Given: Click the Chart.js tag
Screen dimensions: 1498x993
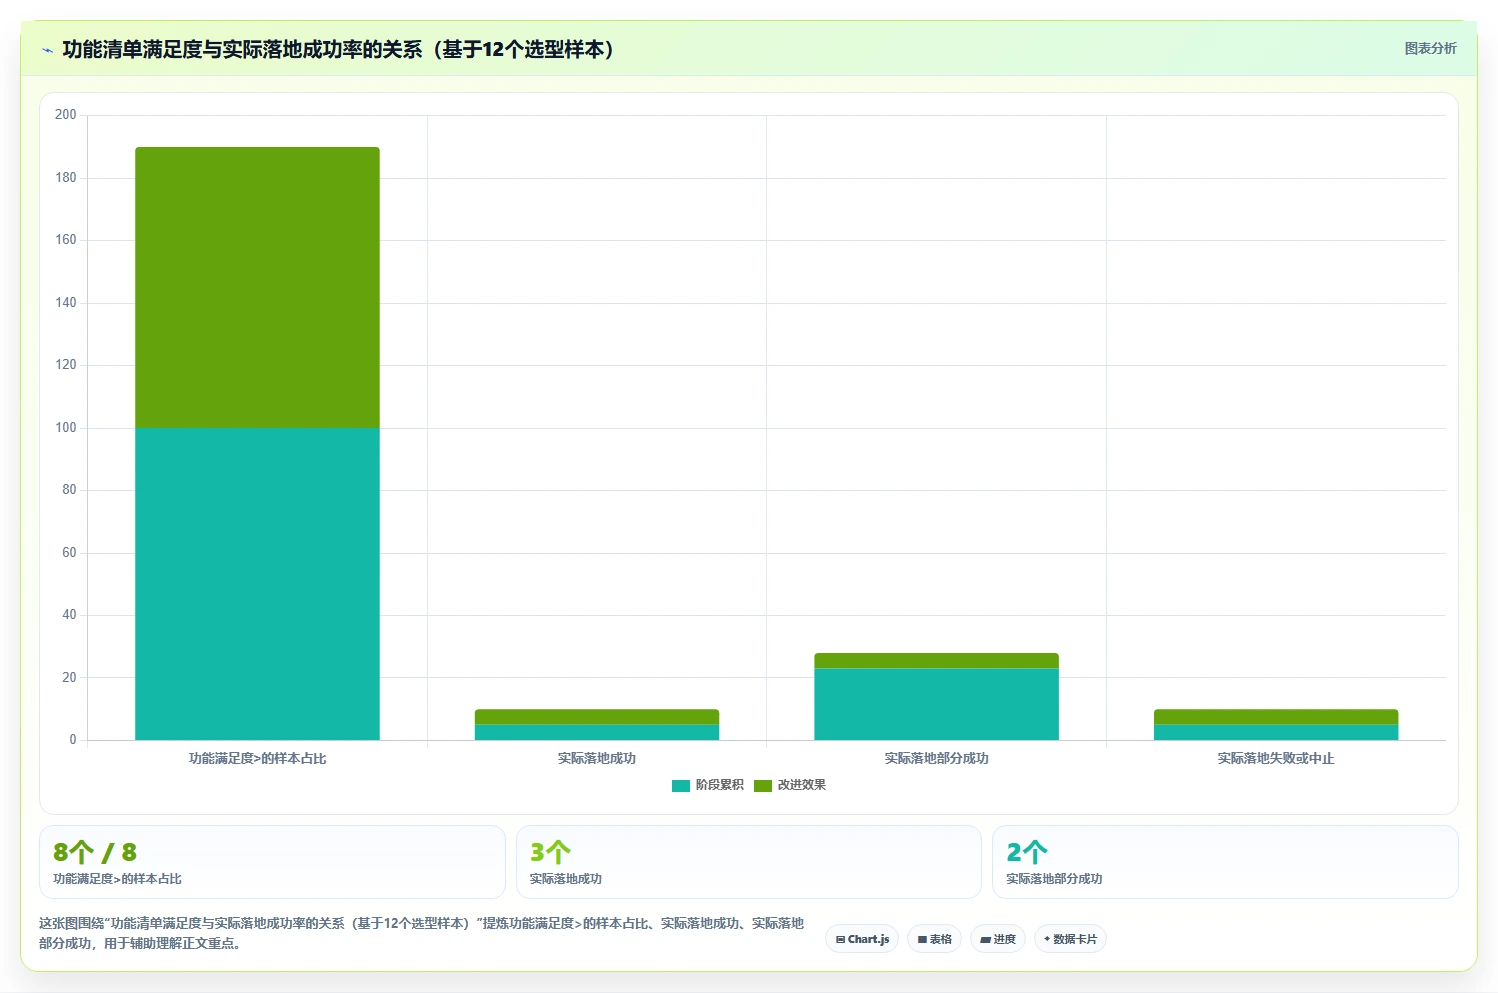Looking at the screenshot, I should point(862,939).
